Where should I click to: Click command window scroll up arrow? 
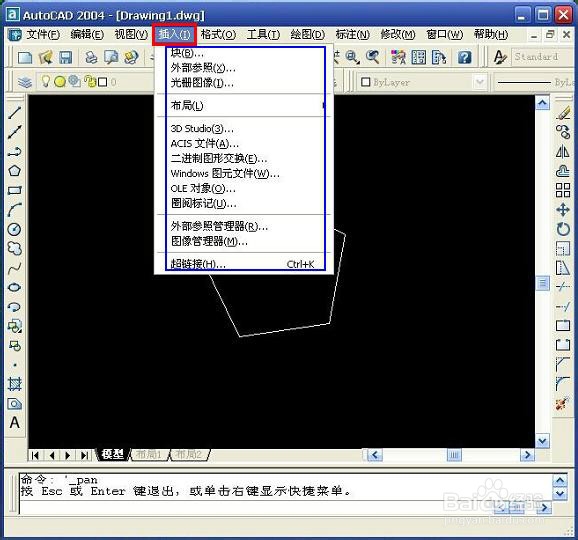pos(560,480)
